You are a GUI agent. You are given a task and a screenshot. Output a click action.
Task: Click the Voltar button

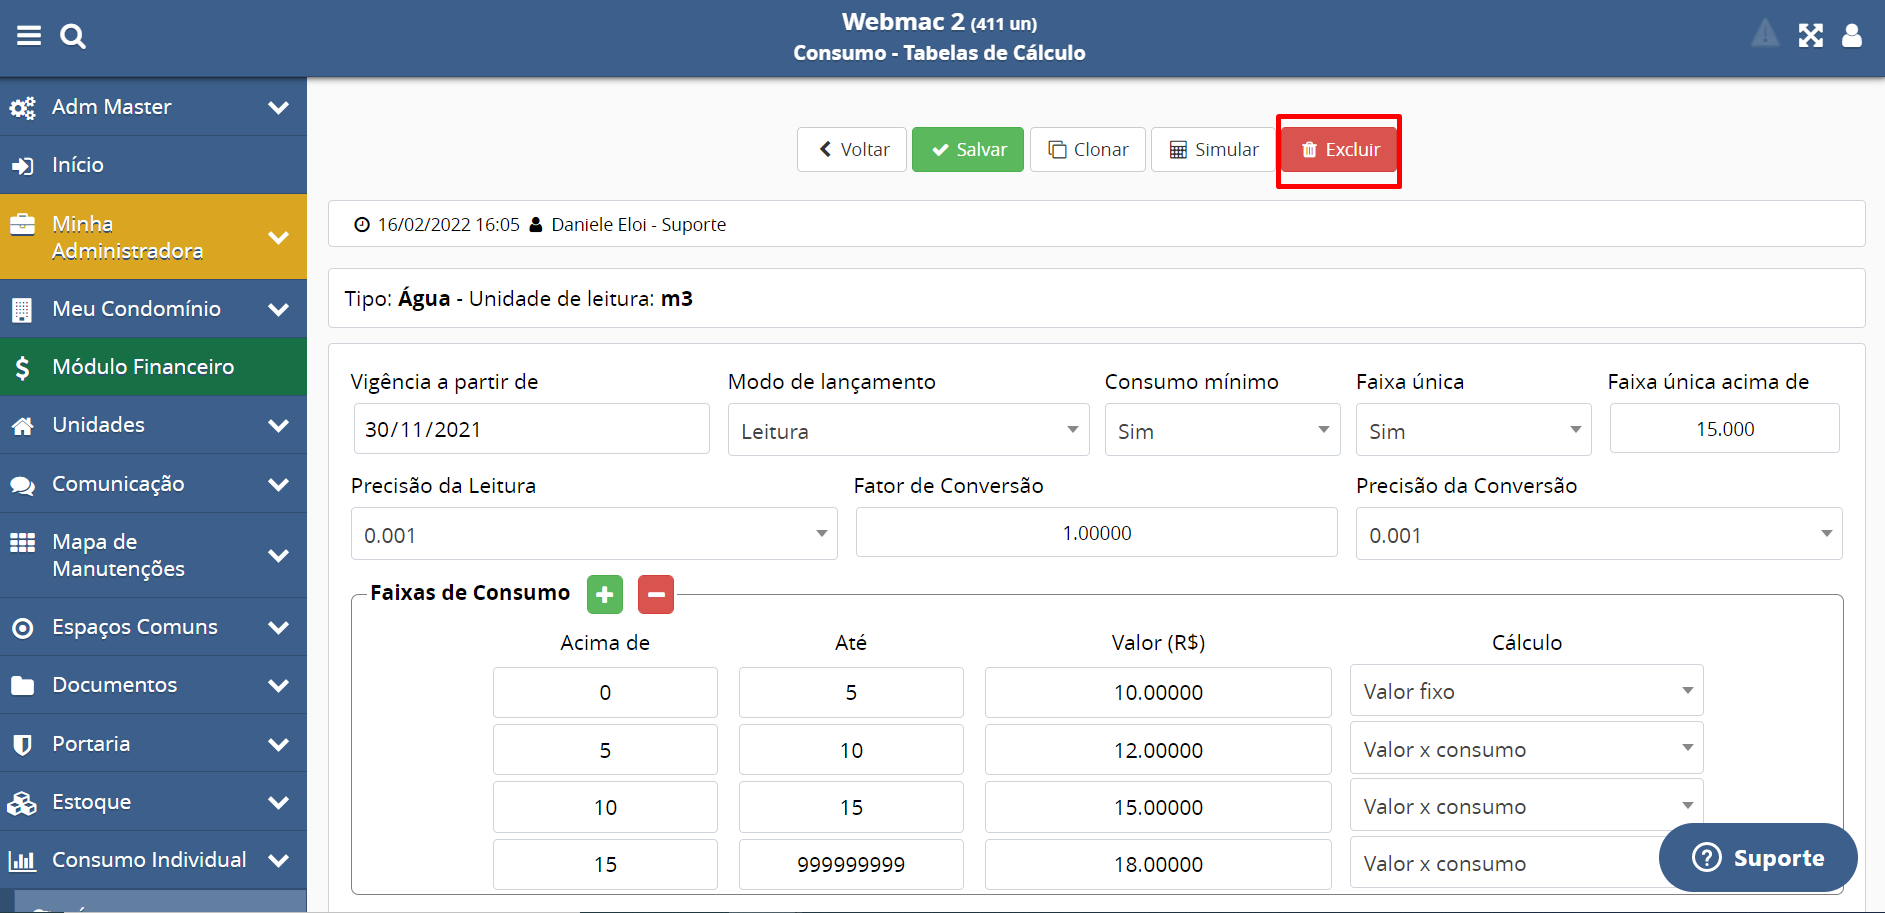pyautogui.click(x=852, y=150)
